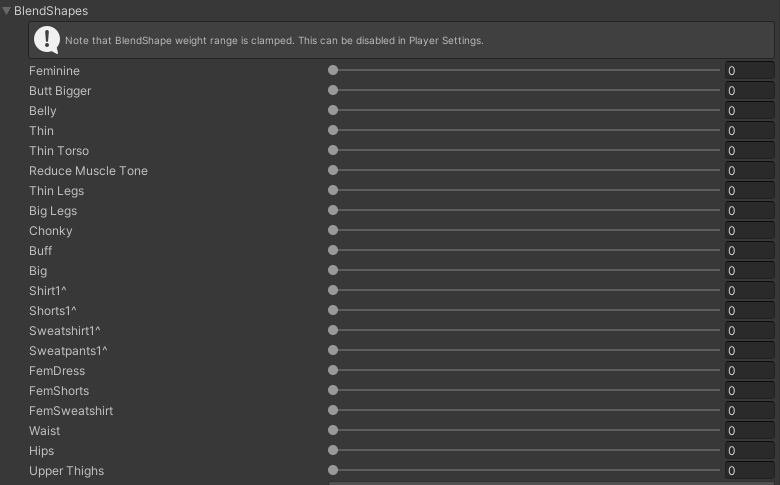Click the Butt Bigger slider handle

pyautogui.click(x=333, y=91)
